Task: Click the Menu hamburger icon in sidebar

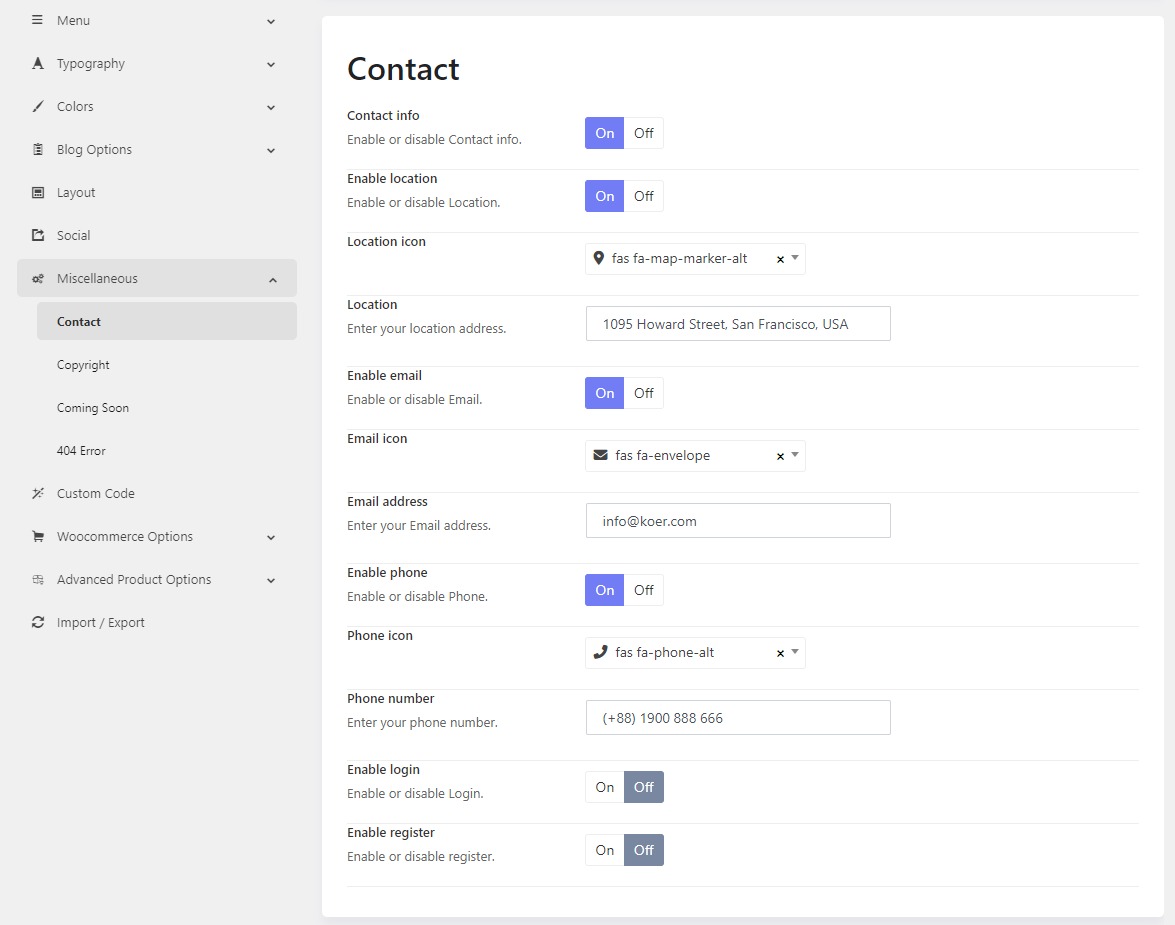Action: (37, 20)
